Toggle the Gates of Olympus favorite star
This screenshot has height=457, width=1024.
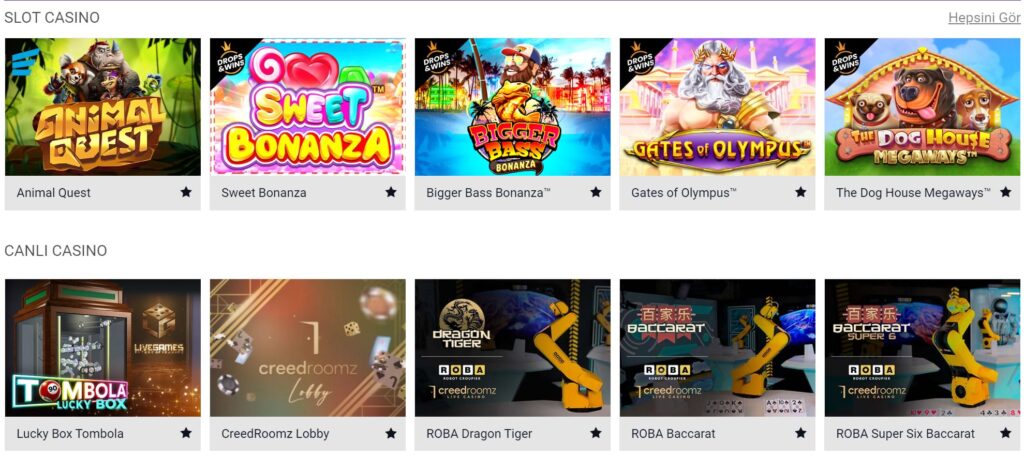point(801,193)
